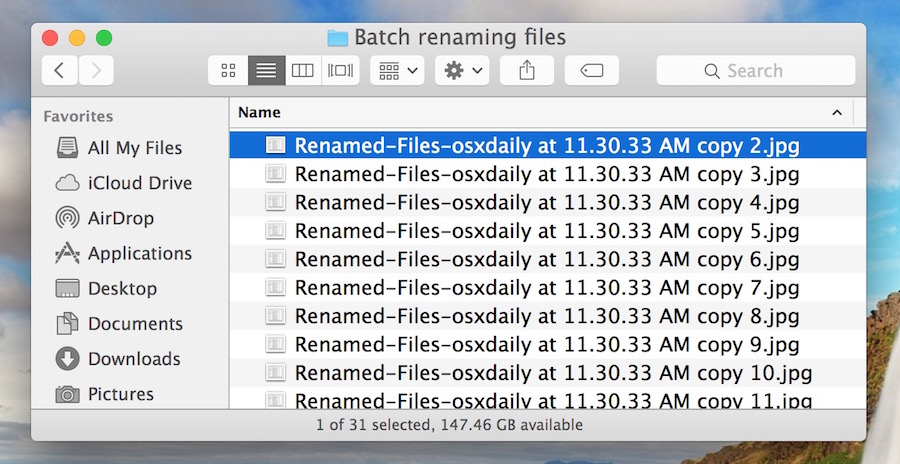Select the file ending copy 10.jpg

(548, 373)
